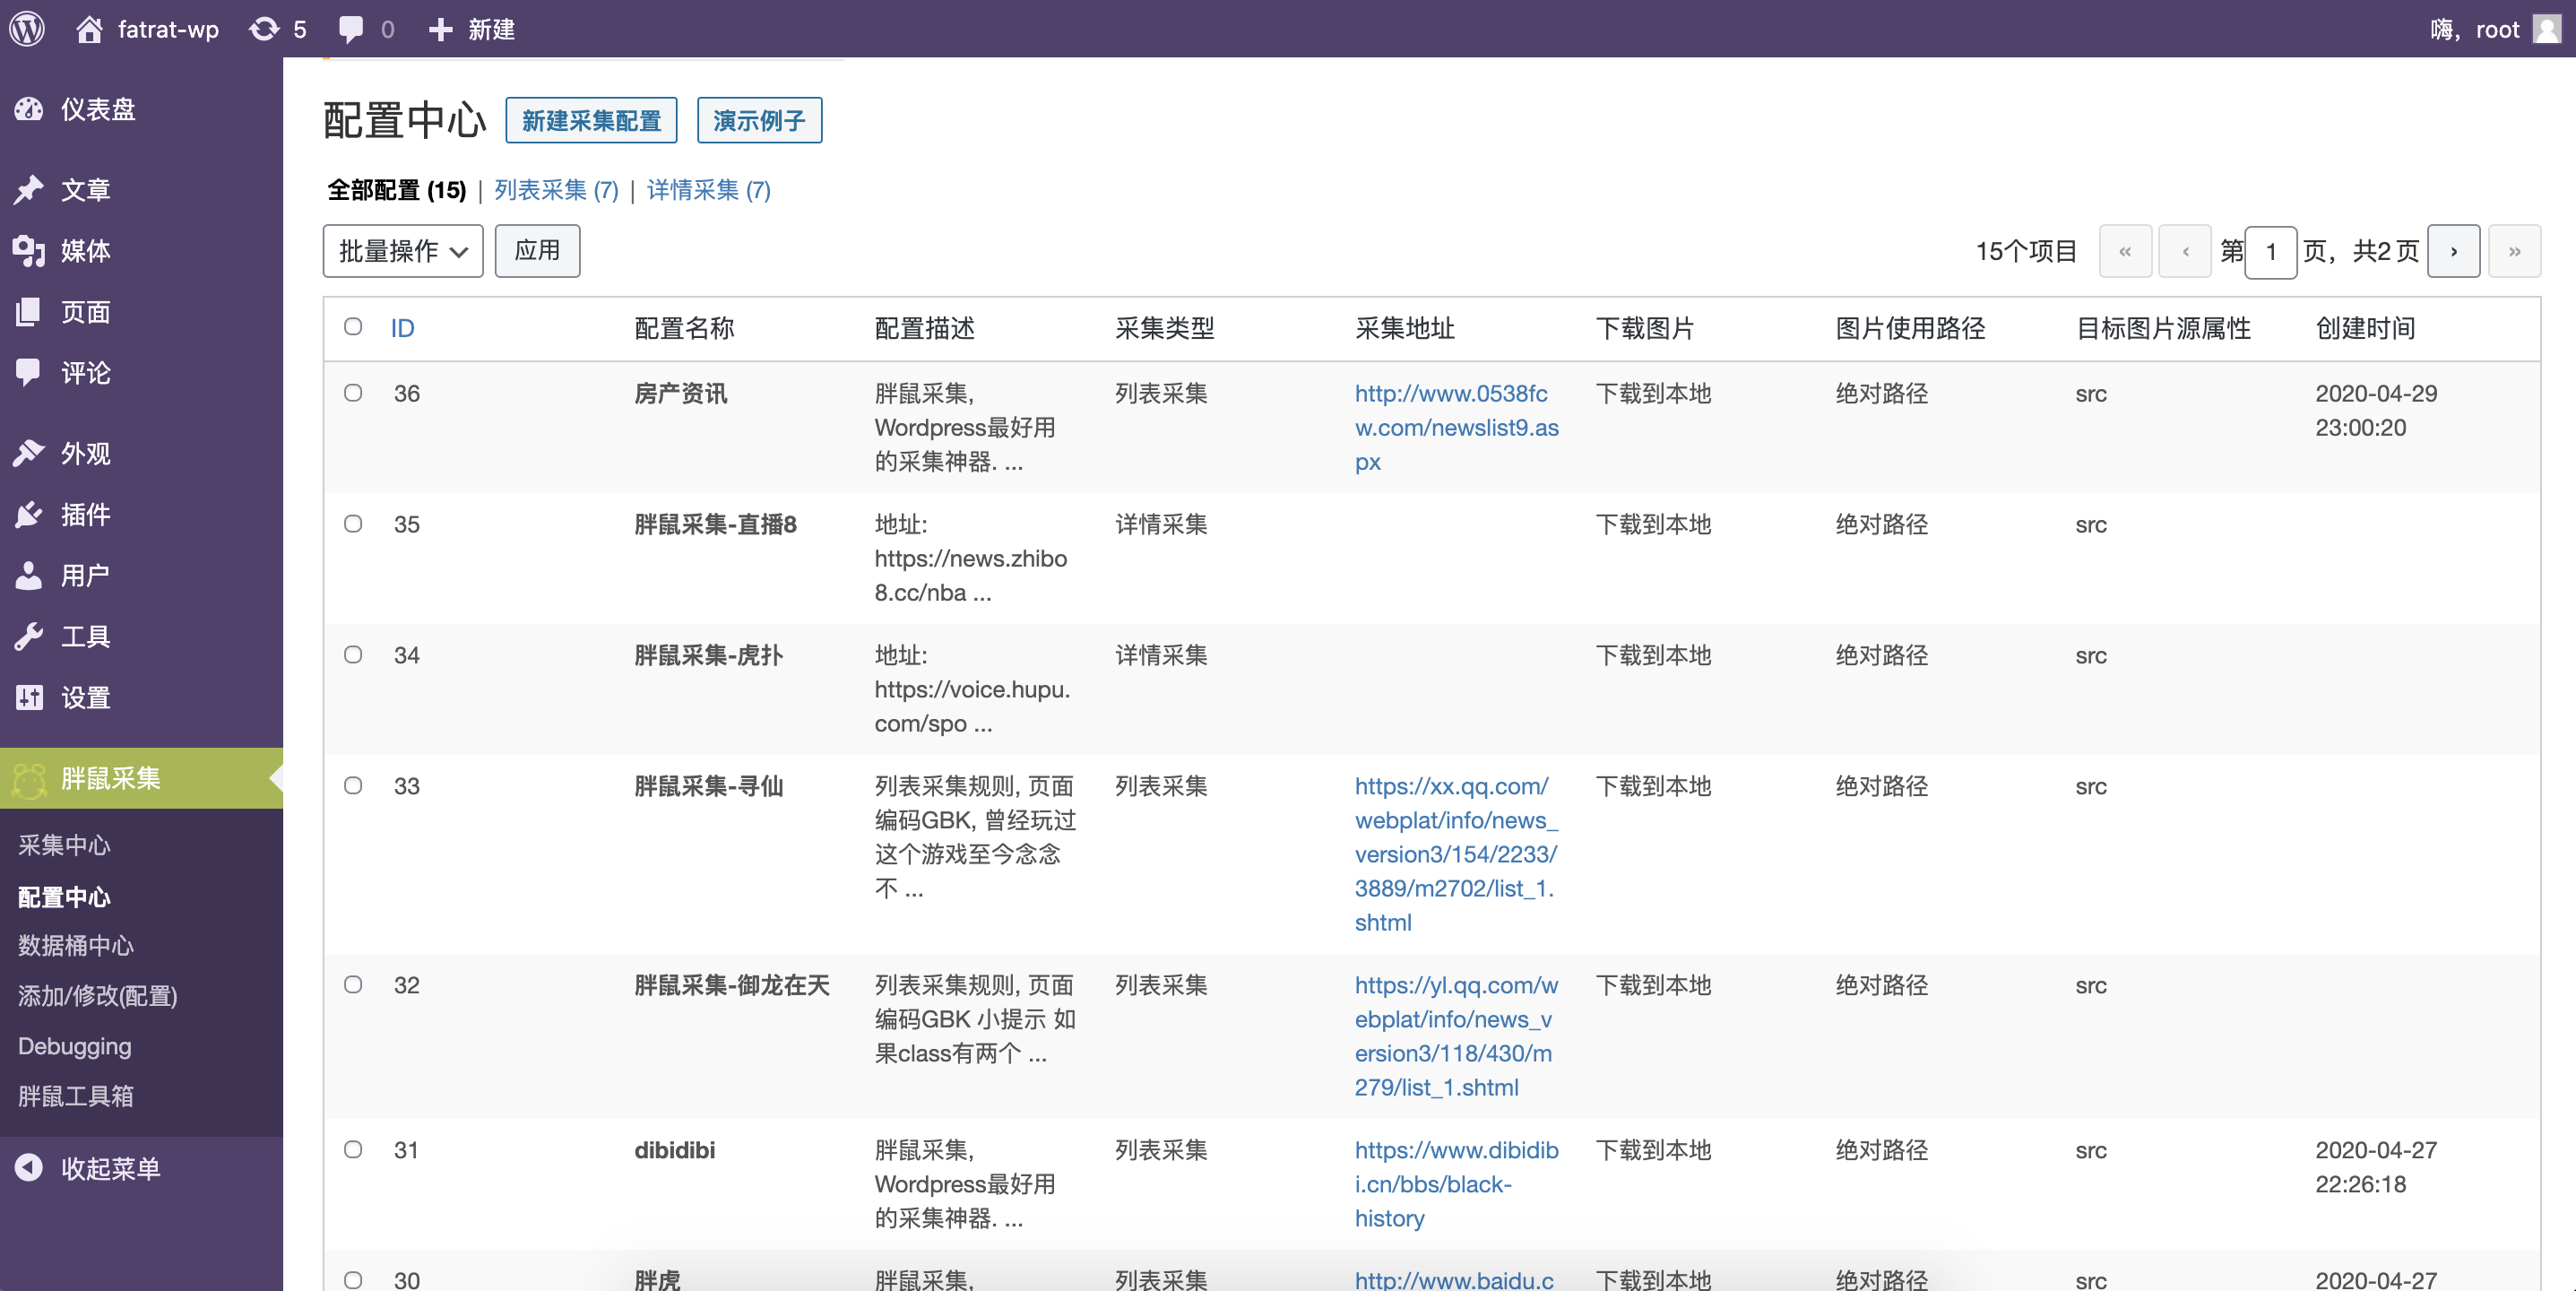The width and height of the screenshot is (2576, 1291).
Task: Click the 文章 pushpin icon
Action: pos(29,189)
